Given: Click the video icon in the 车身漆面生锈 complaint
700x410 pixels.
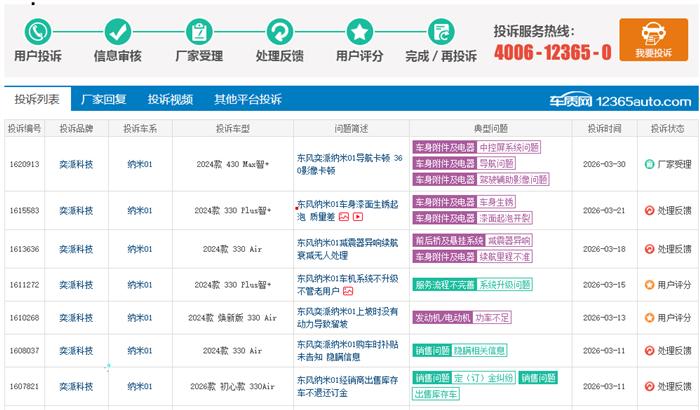Looking at the screenshot, I should (358, 216).
